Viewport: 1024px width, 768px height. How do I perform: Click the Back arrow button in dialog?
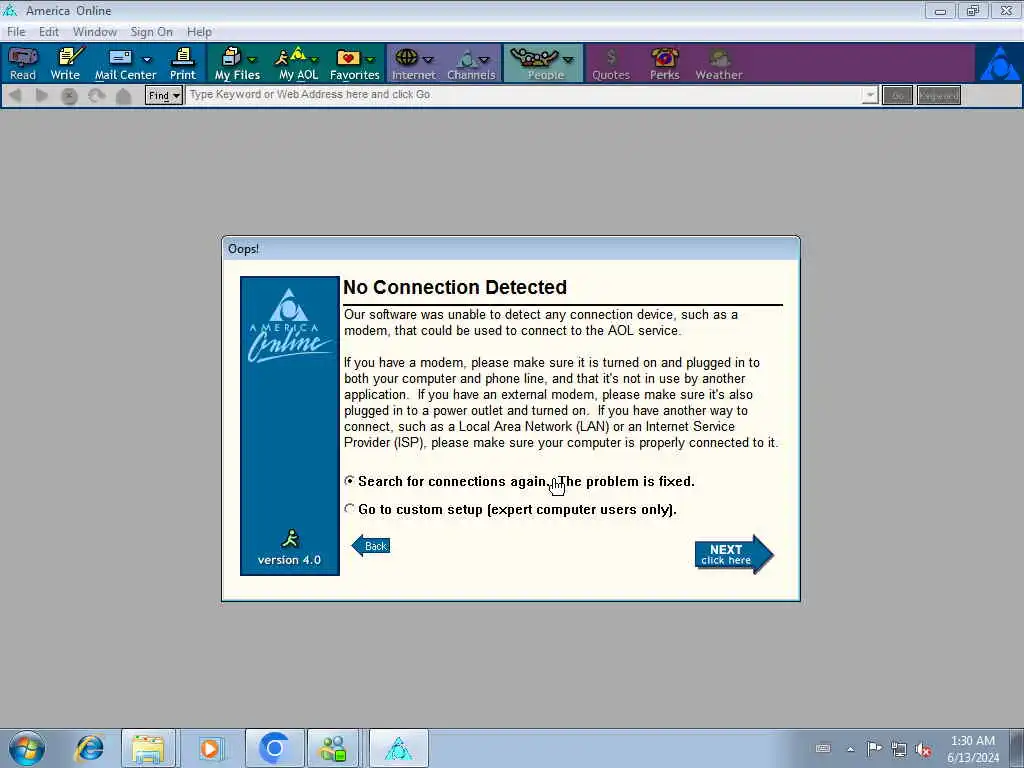371,545
